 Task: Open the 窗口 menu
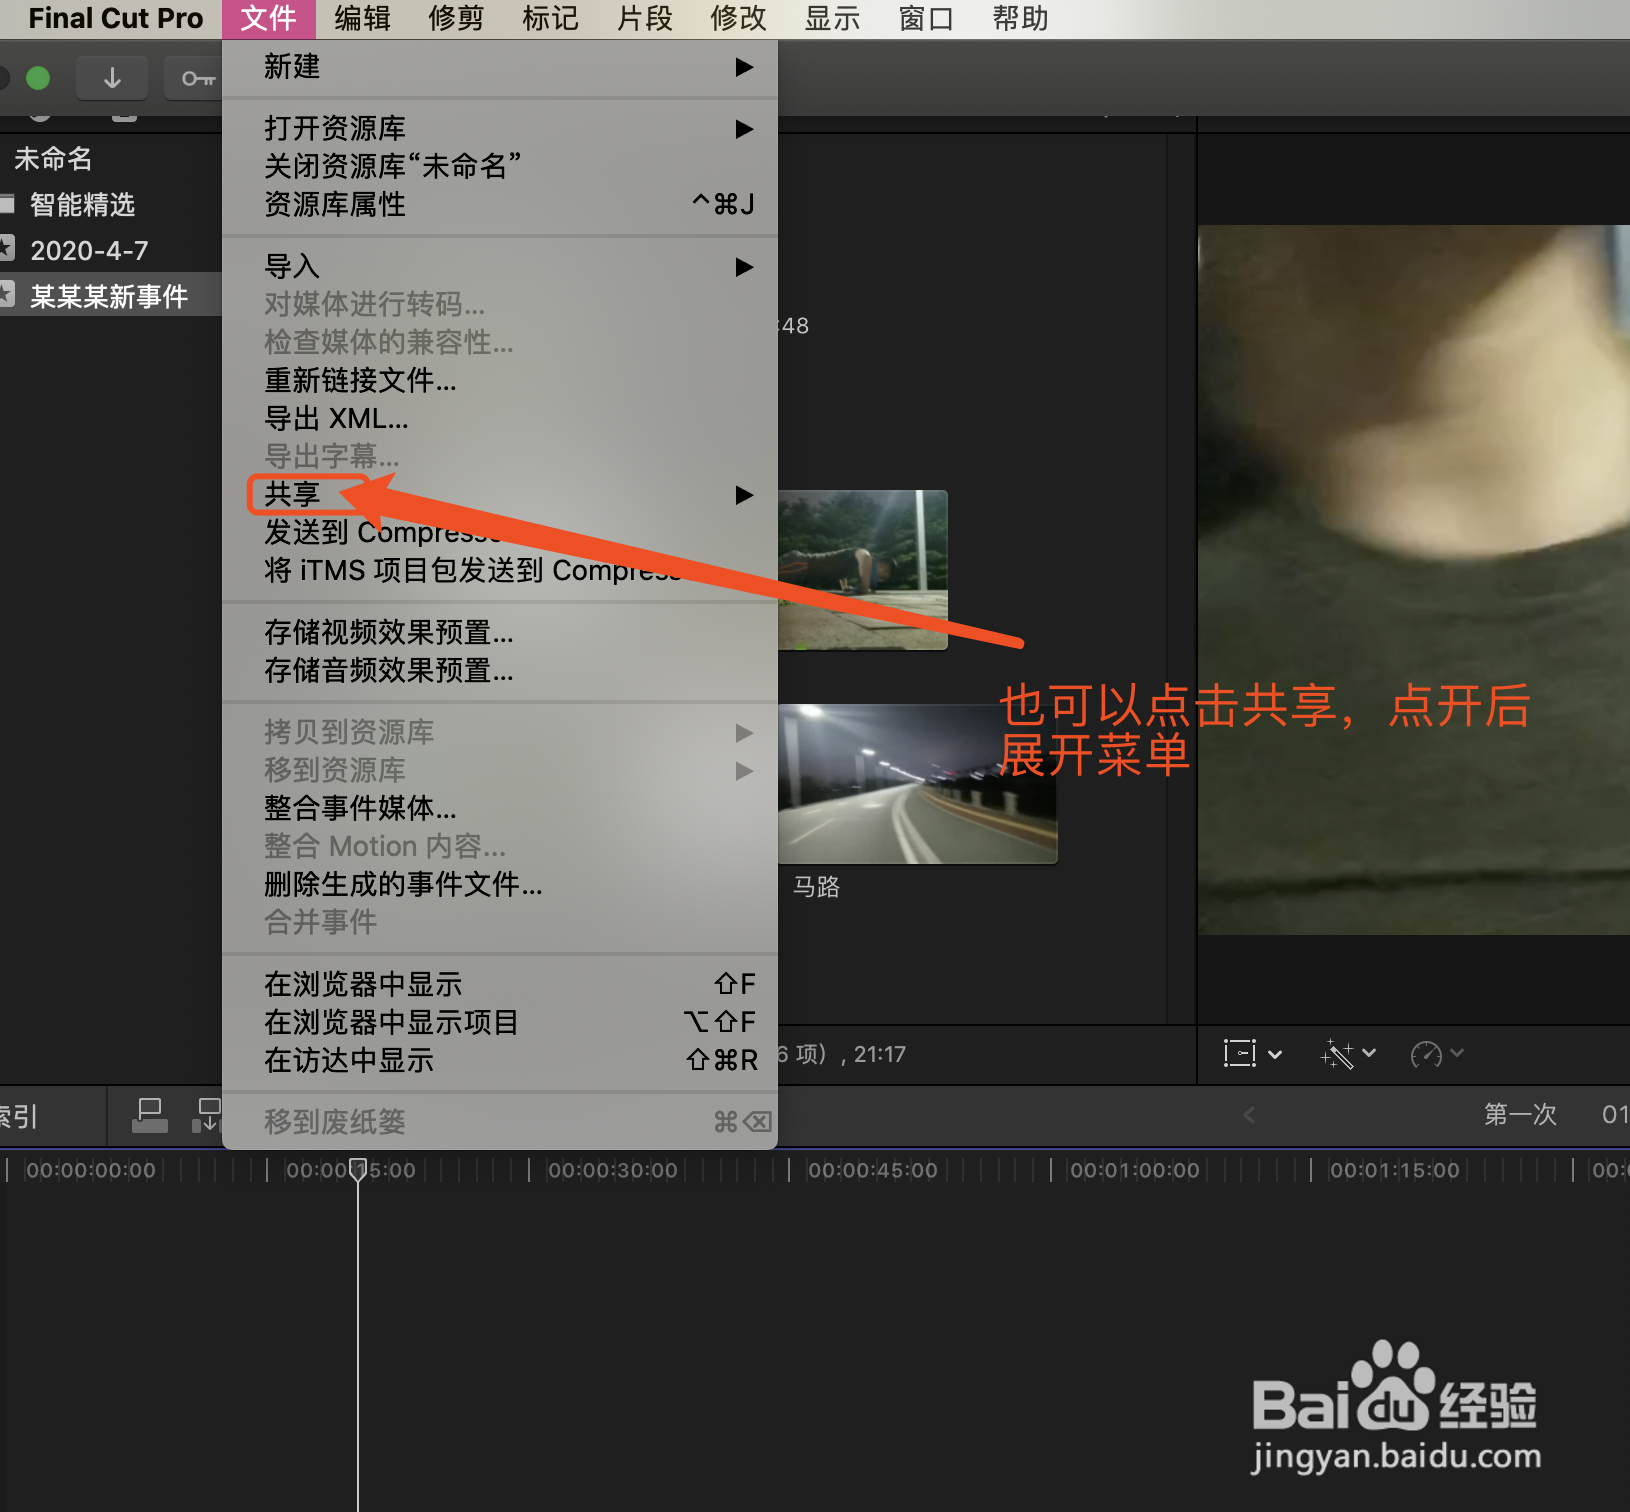923,18
